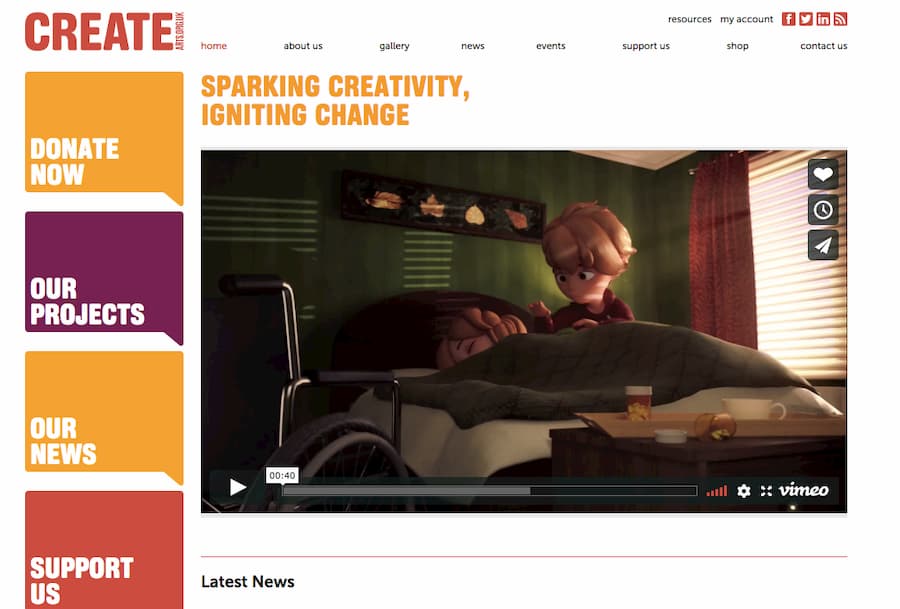Enter fullscreen mode on the video

(x=766, y=491)
